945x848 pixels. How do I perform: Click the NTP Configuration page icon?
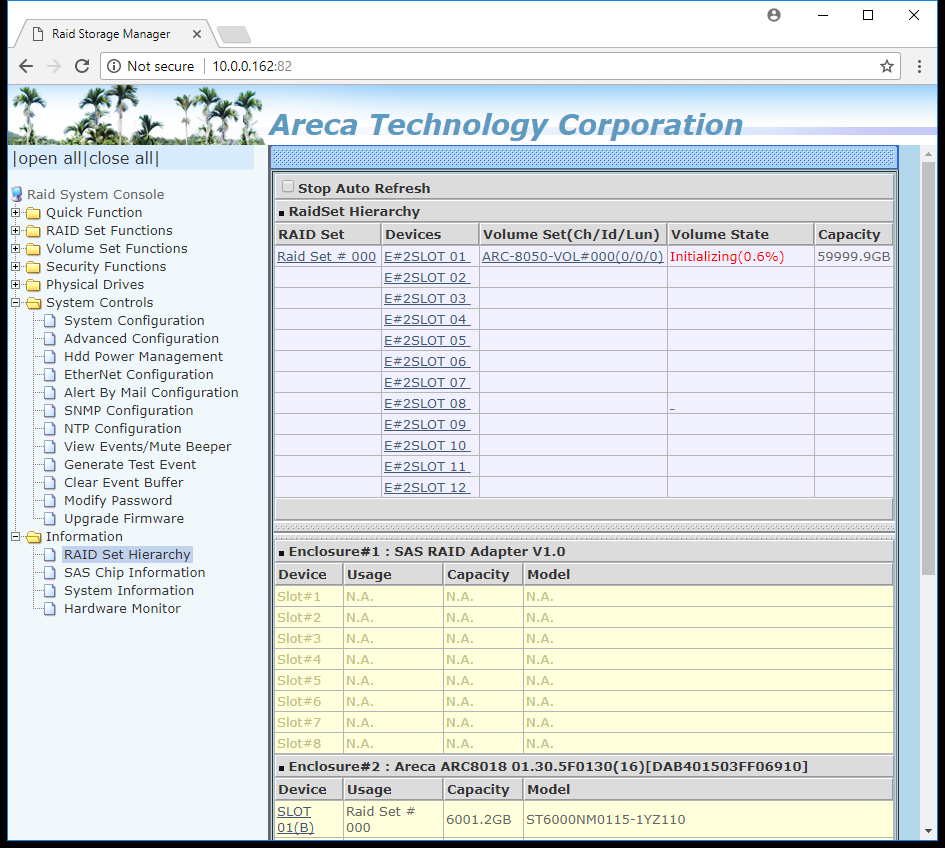click(x=51, y=429)
